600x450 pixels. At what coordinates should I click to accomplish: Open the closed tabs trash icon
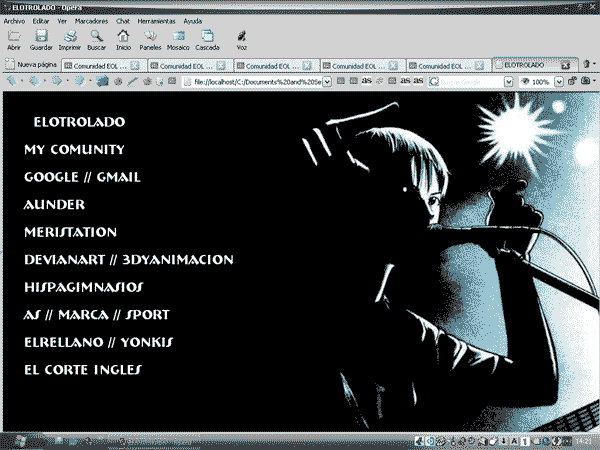click(586, 64)
